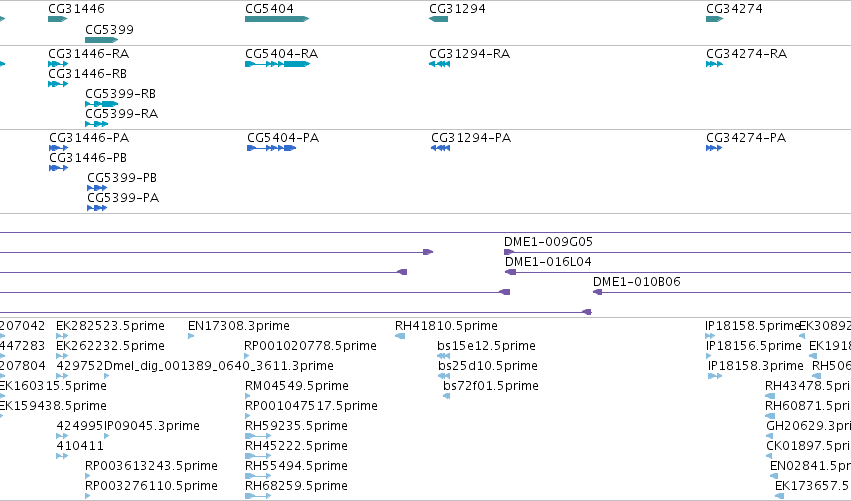Viewport: 851px width, 501px height.
Task: Click the CG5399-PA protein label
Action: 123,198
